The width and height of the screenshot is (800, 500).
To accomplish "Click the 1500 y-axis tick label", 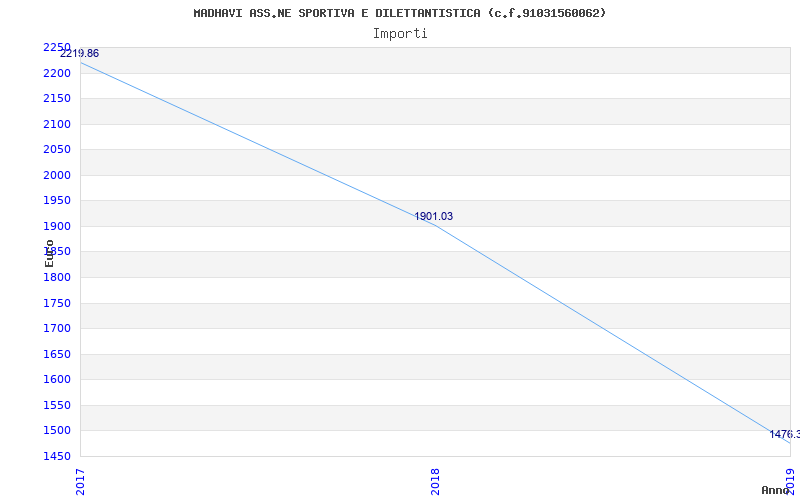I will click(x=57, y=431).
